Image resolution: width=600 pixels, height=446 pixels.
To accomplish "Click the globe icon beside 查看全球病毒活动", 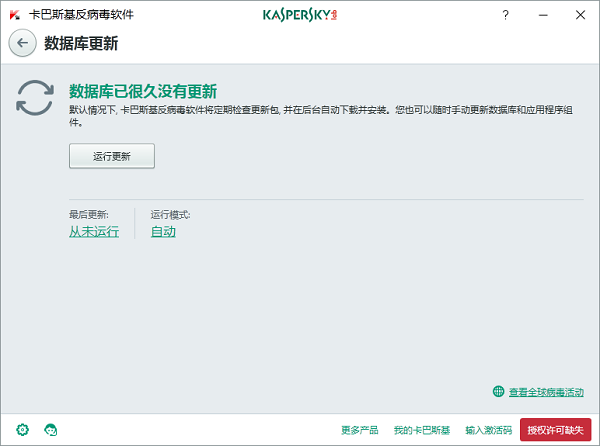I will pyautogui.click(x=498, y=391).
